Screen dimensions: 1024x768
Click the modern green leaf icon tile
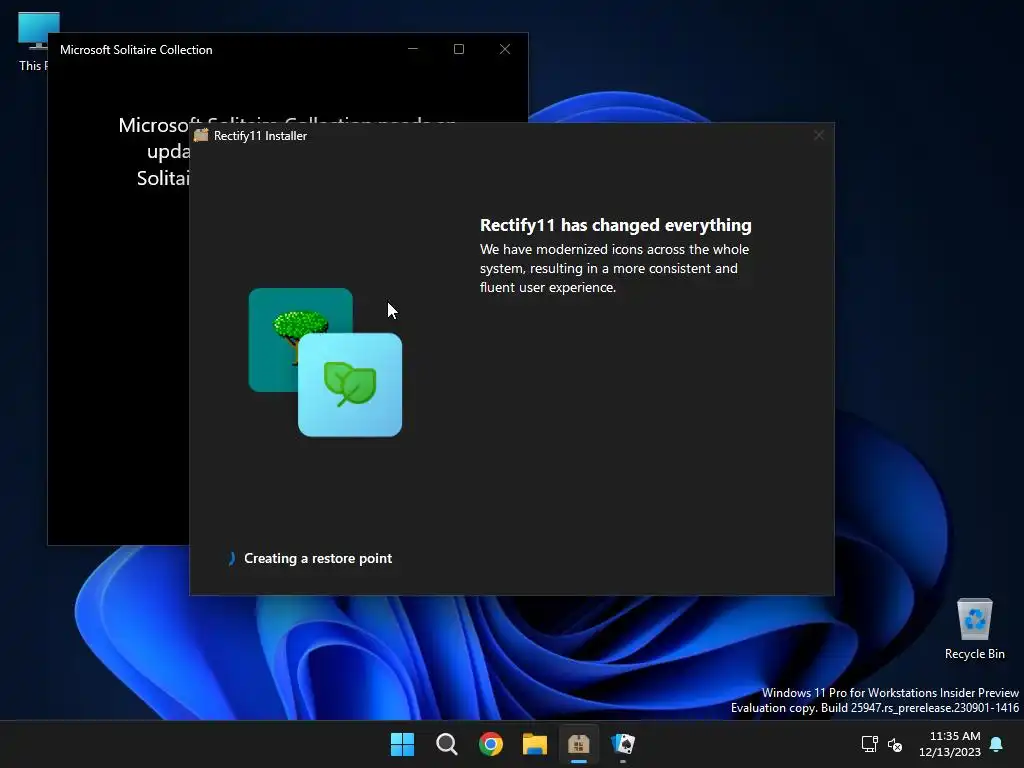click(x=350, y=385)
